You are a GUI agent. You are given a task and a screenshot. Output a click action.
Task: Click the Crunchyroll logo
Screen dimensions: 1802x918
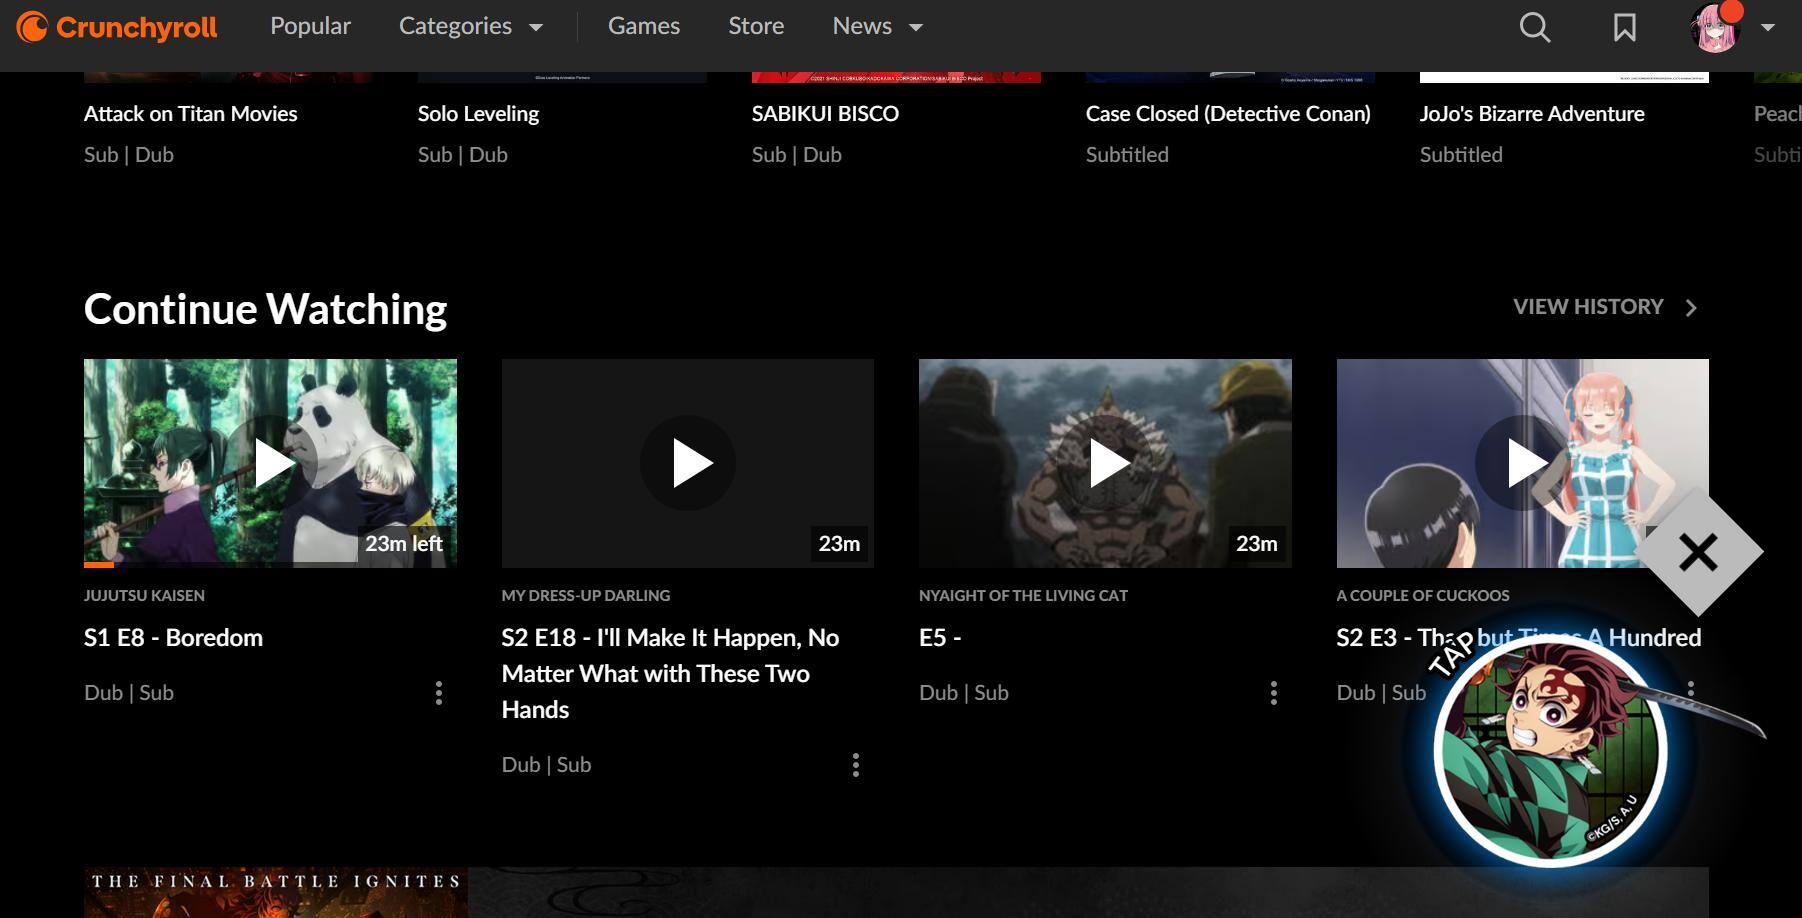coord(117,27)
